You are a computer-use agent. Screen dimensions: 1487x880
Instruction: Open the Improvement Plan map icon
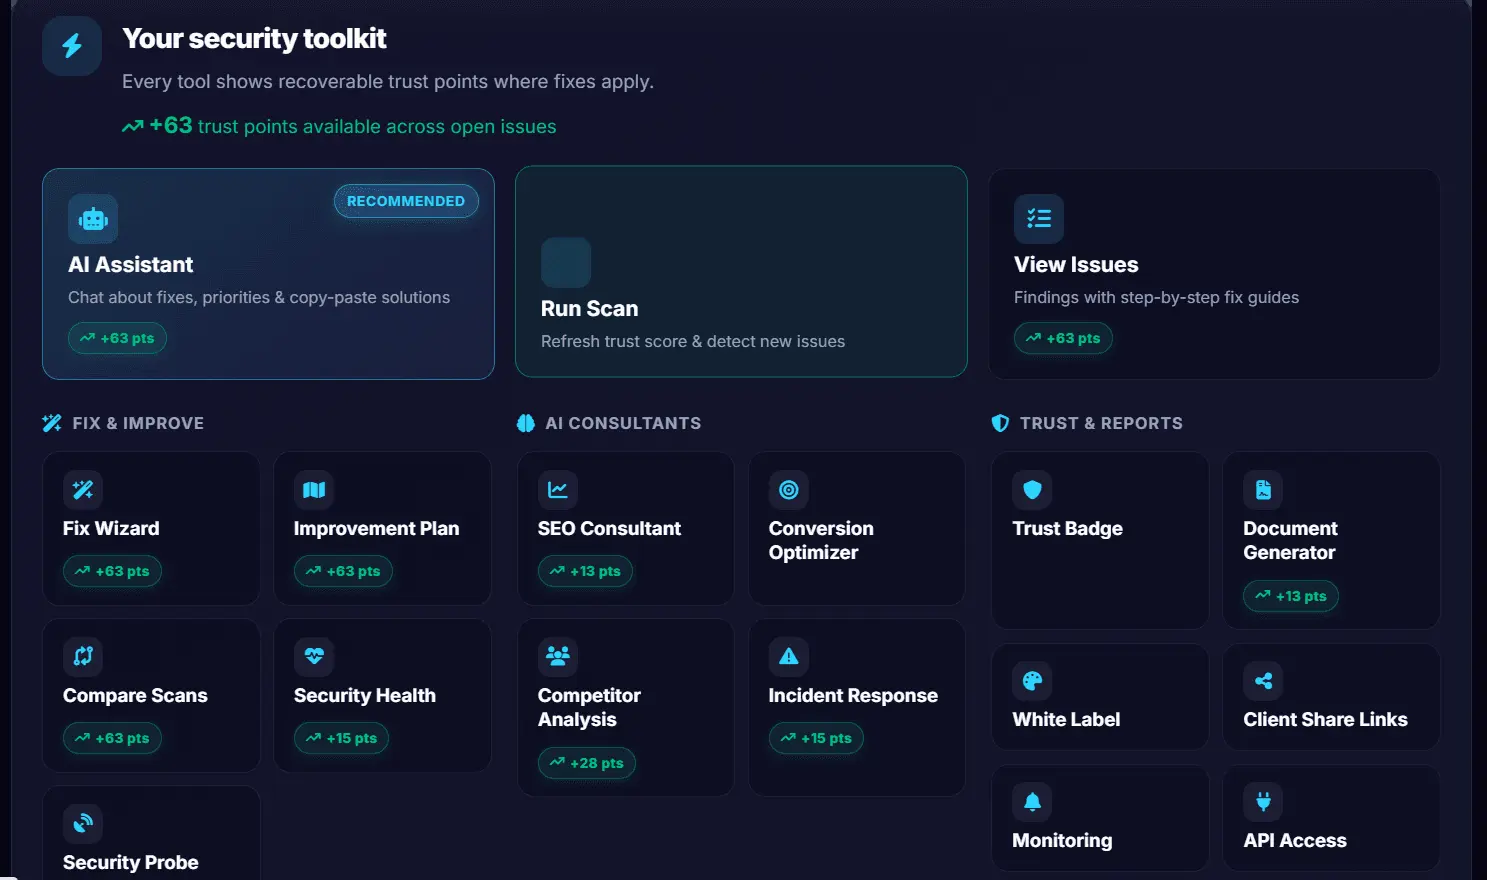314,490
